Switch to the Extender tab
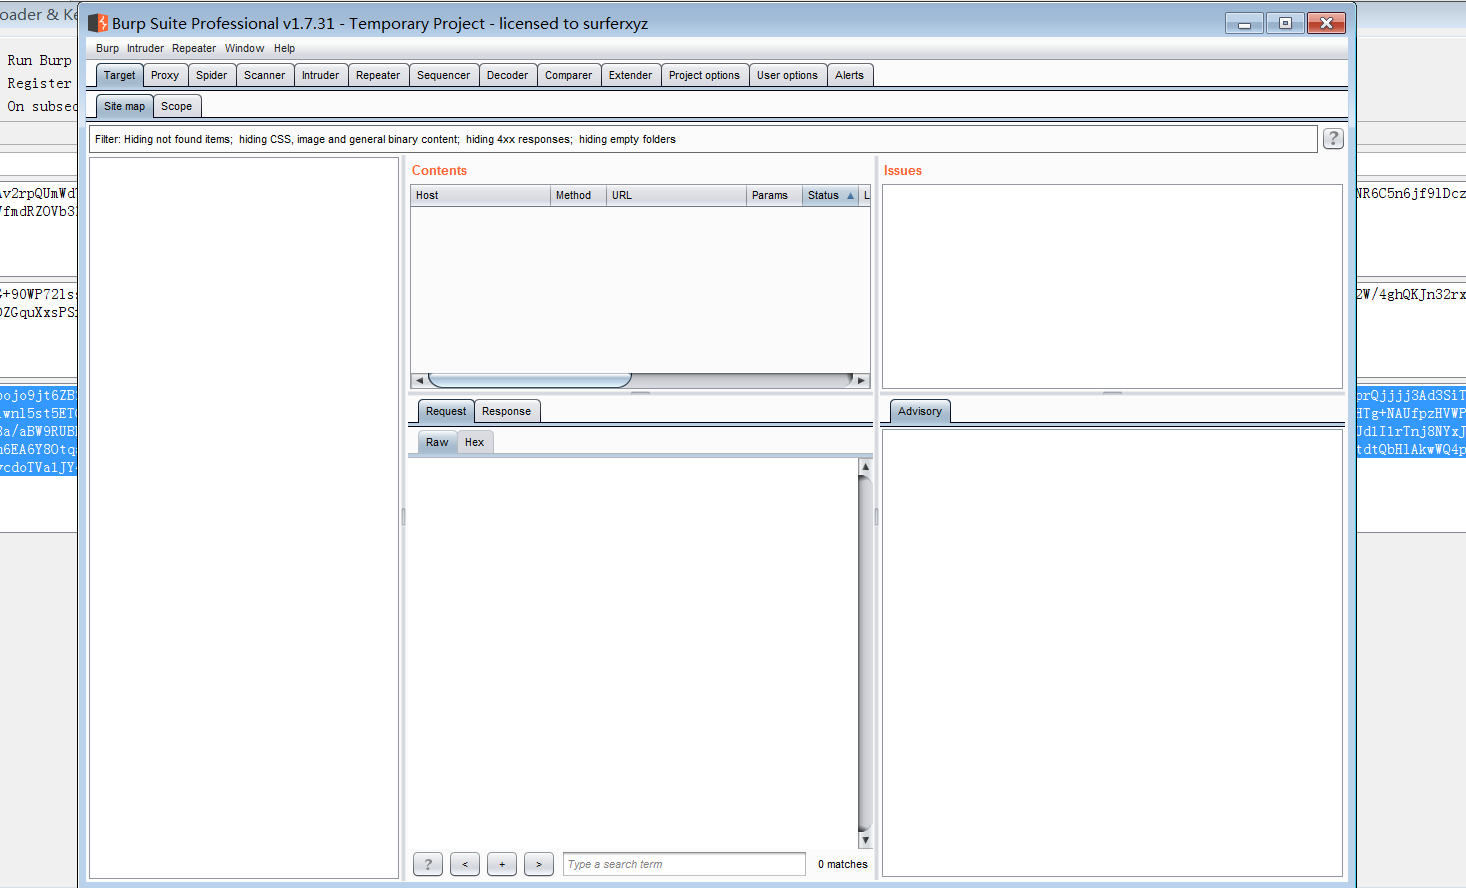The width and height of the screenshot is (1466, 888). coord(631,75)
